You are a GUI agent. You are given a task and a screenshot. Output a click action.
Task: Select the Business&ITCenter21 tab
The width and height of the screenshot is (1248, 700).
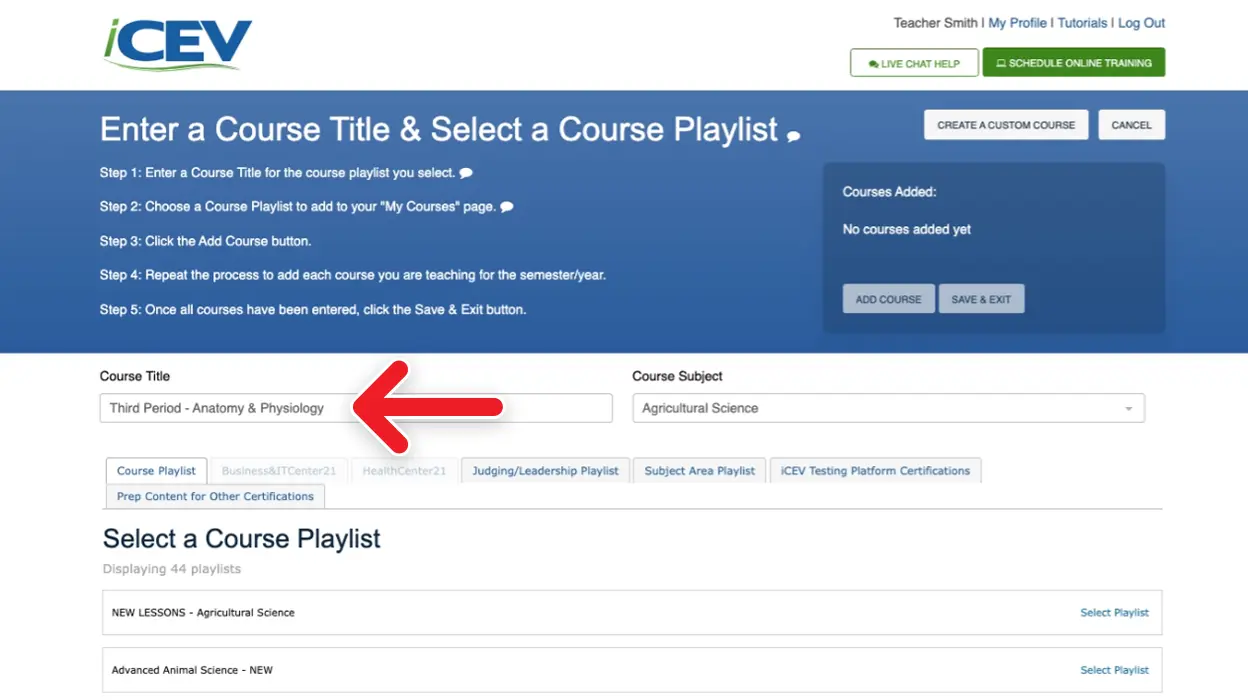[279, 471]
